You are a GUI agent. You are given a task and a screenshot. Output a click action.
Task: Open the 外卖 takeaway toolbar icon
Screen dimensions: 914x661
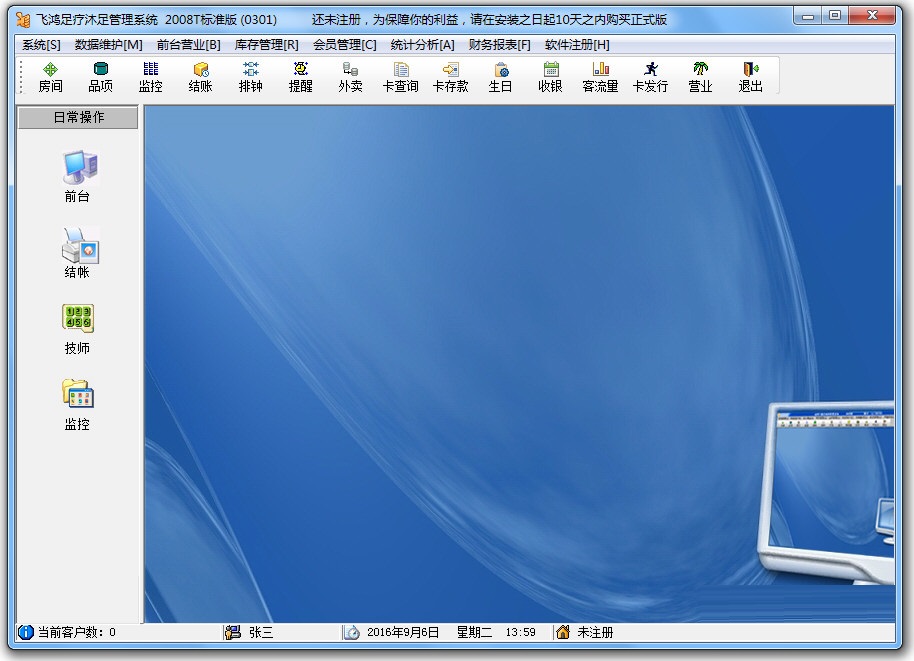(x=350, y=77)
